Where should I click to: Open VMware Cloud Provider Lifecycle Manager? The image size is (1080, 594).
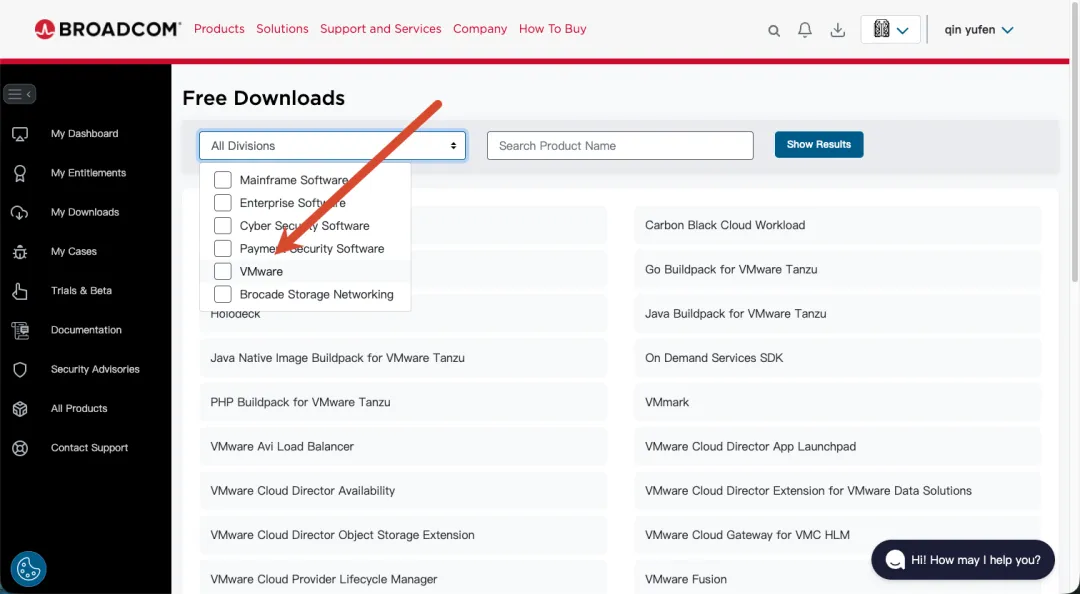[x=403, y=577]
